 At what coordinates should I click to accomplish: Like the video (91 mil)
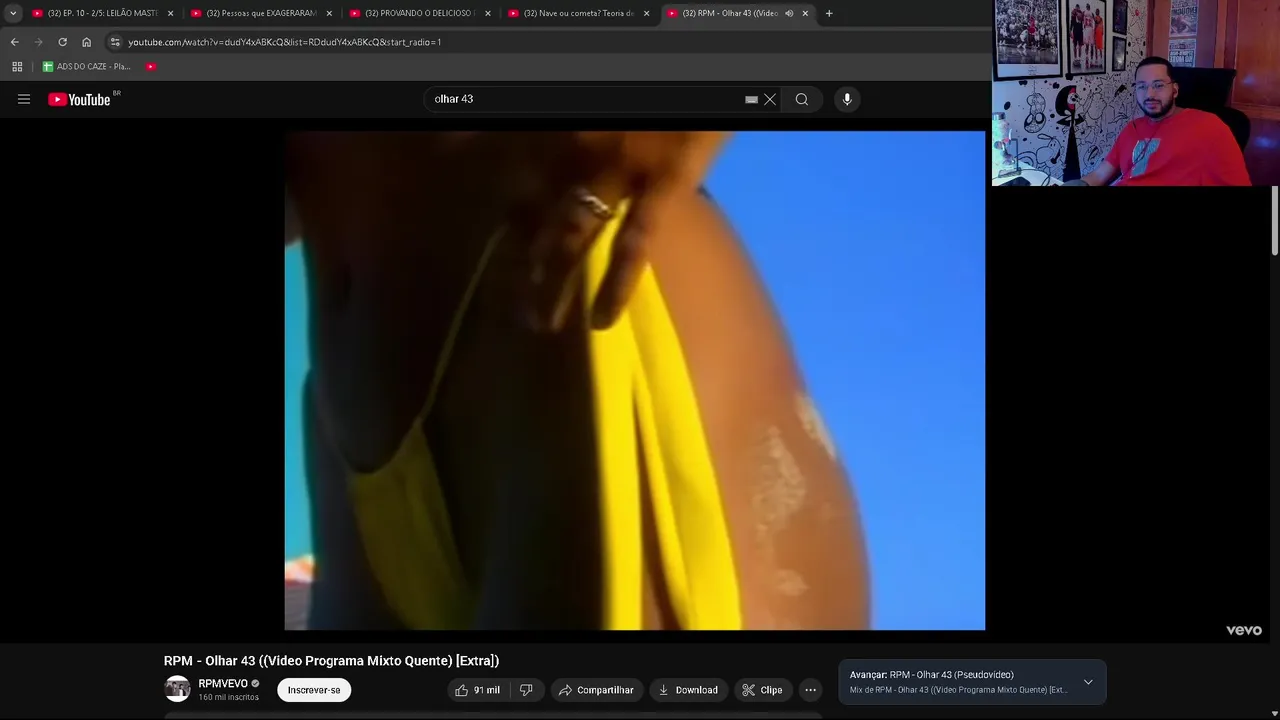(x=478, y=690)
